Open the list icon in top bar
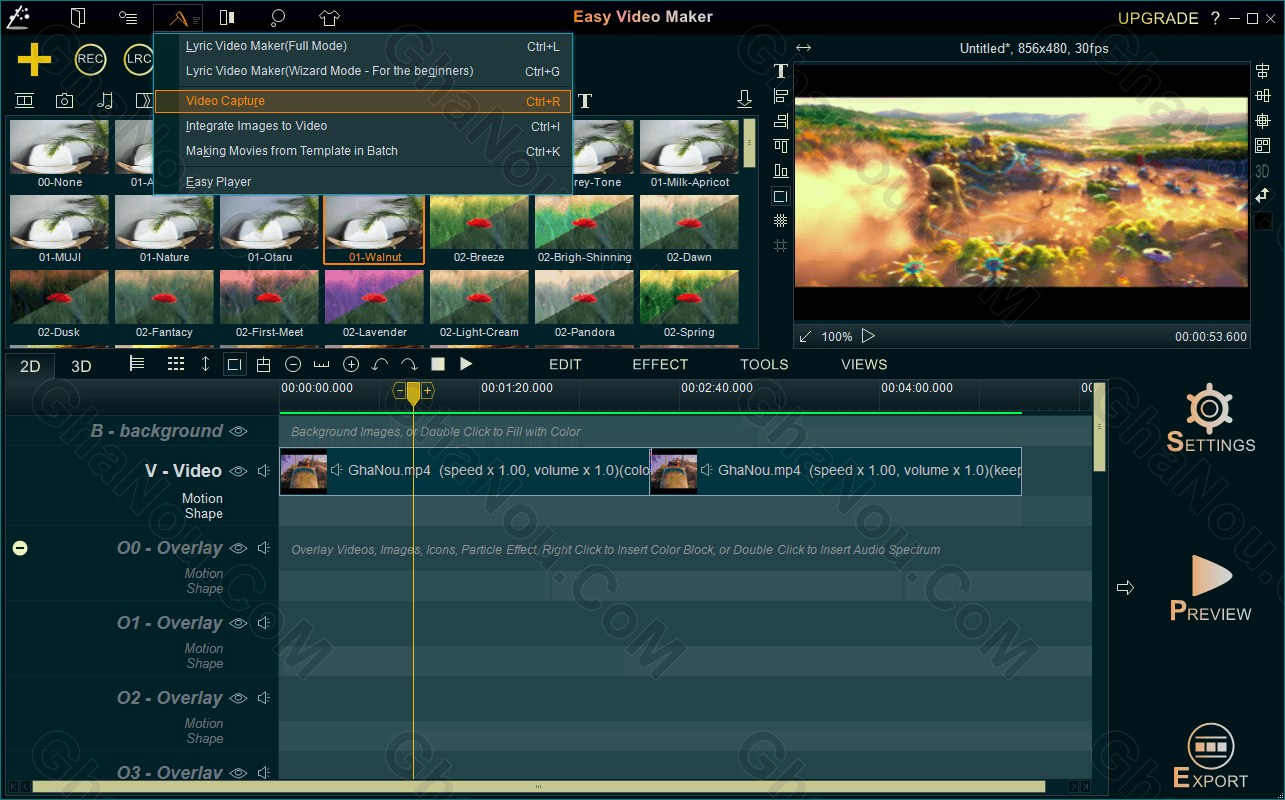The height and width of the screenshot is (800, 1285). pyautogui.click(x=128, y=17)
